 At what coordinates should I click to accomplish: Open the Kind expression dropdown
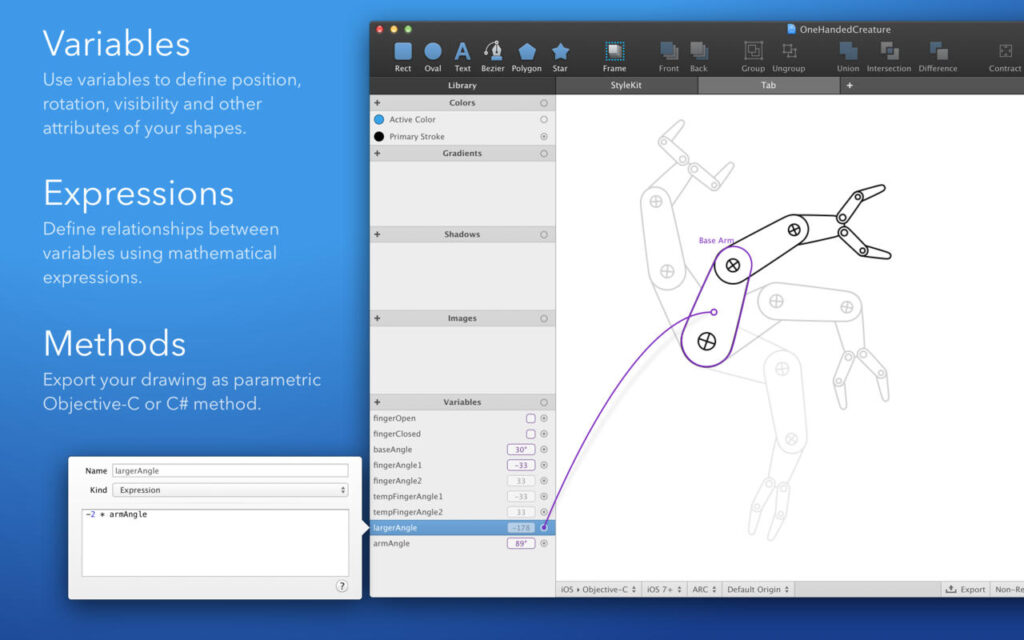coord(230,490)
